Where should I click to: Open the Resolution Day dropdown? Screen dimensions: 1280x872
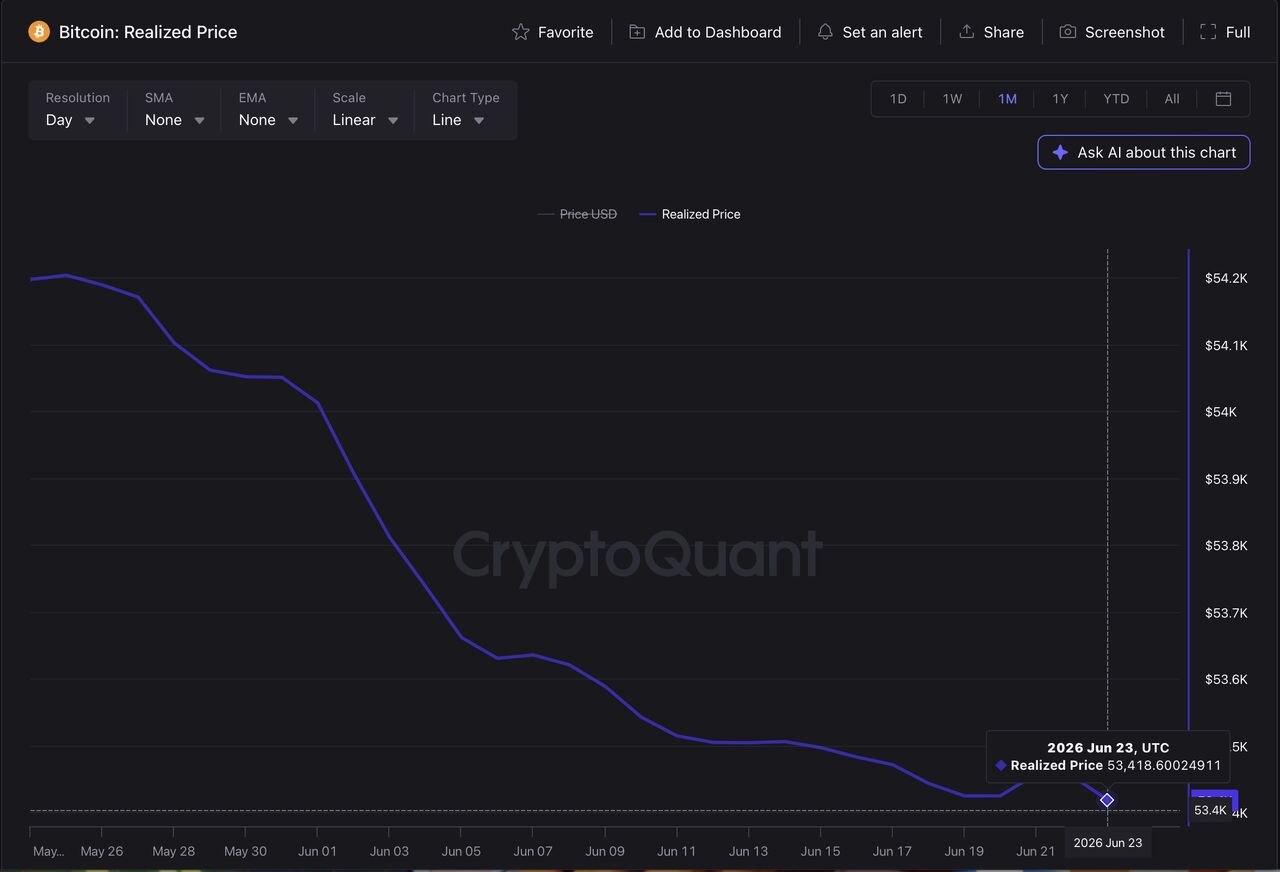(x=77, y=110)
